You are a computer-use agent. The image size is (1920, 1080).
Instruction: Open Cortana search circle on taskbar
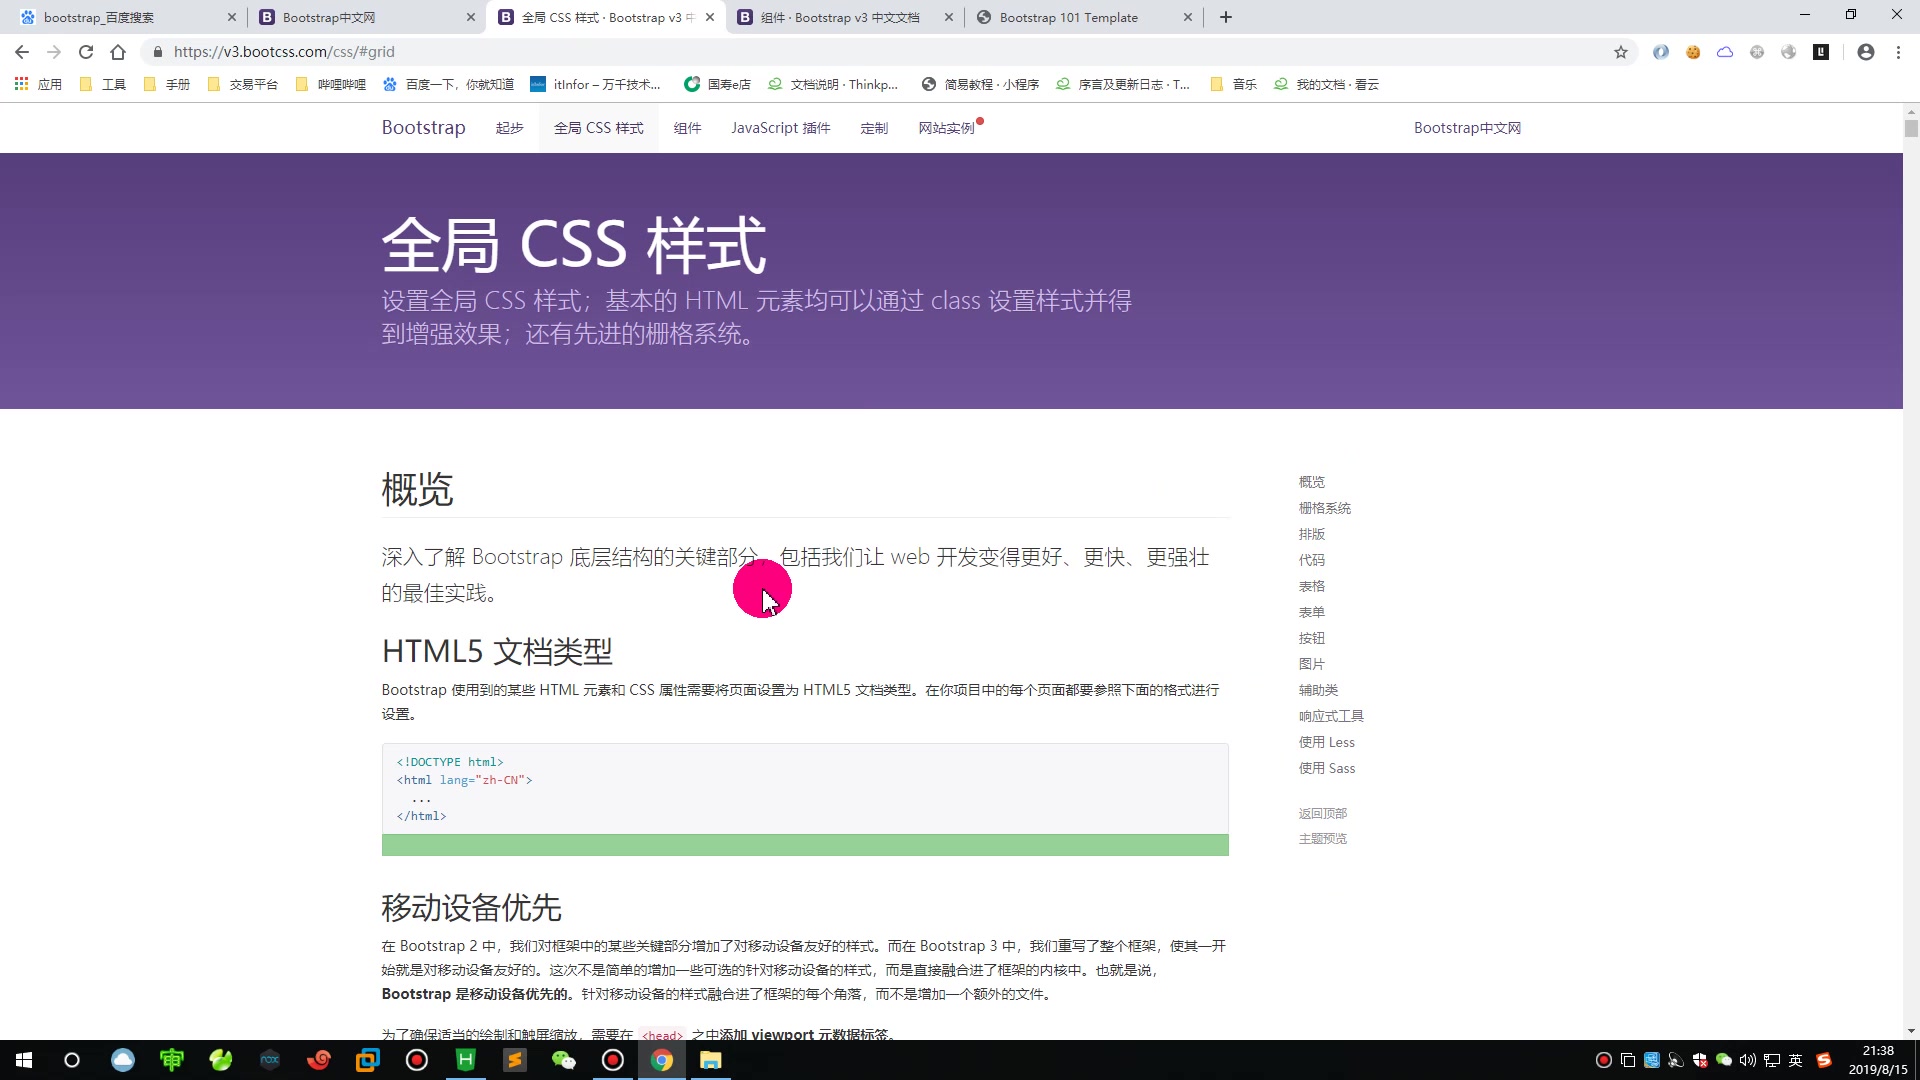(x=72, y=1060)
